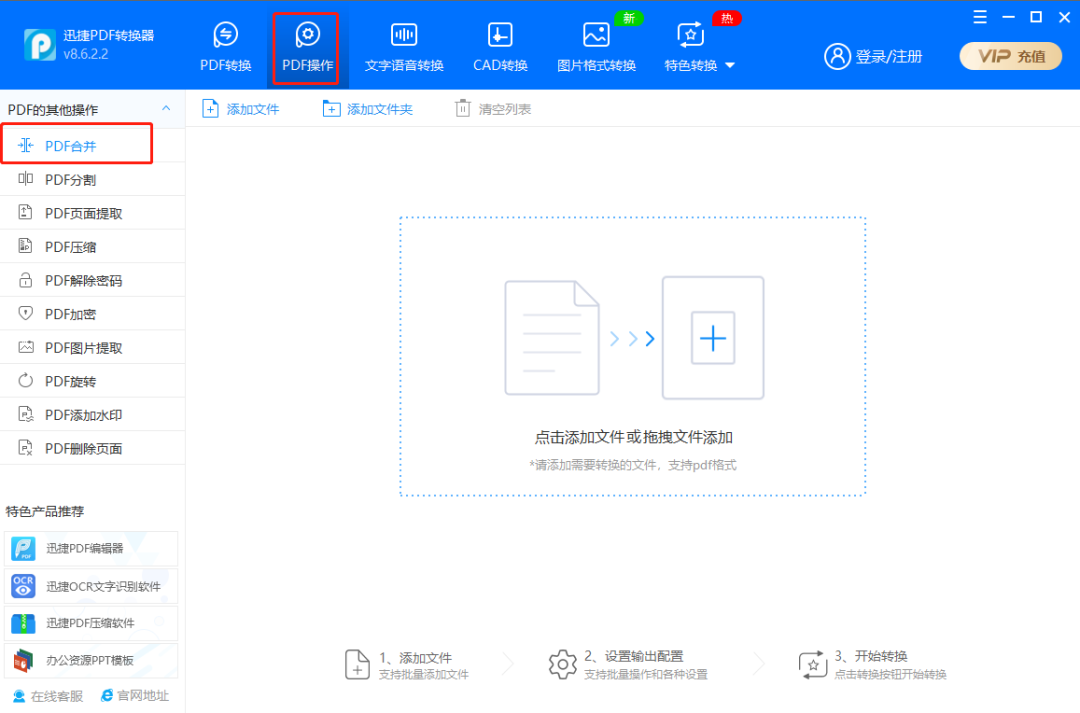Open 迅捷OCR文字识别软件 product recommendation

91,586
